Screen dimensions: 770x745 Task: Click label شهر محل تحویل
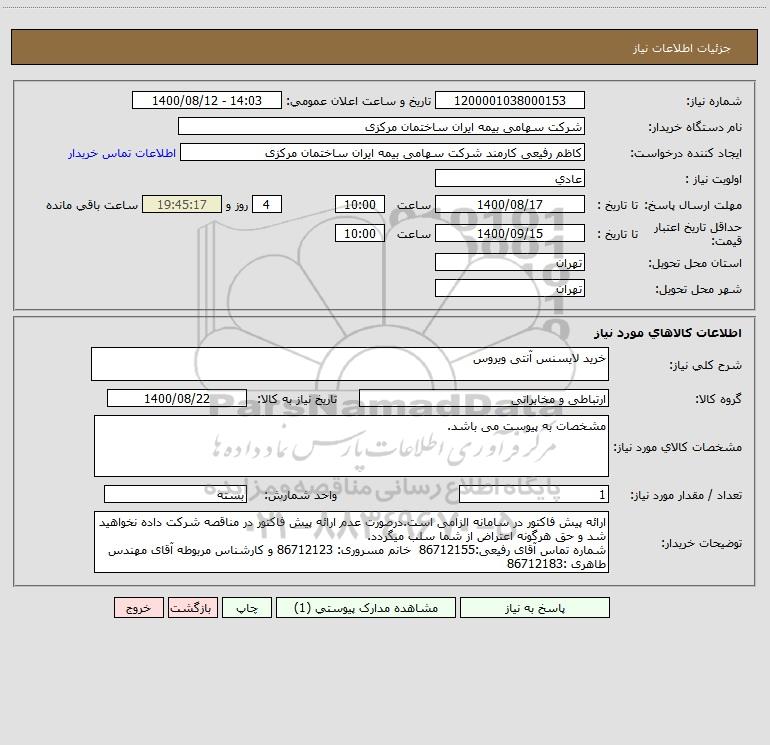point(698,290)
